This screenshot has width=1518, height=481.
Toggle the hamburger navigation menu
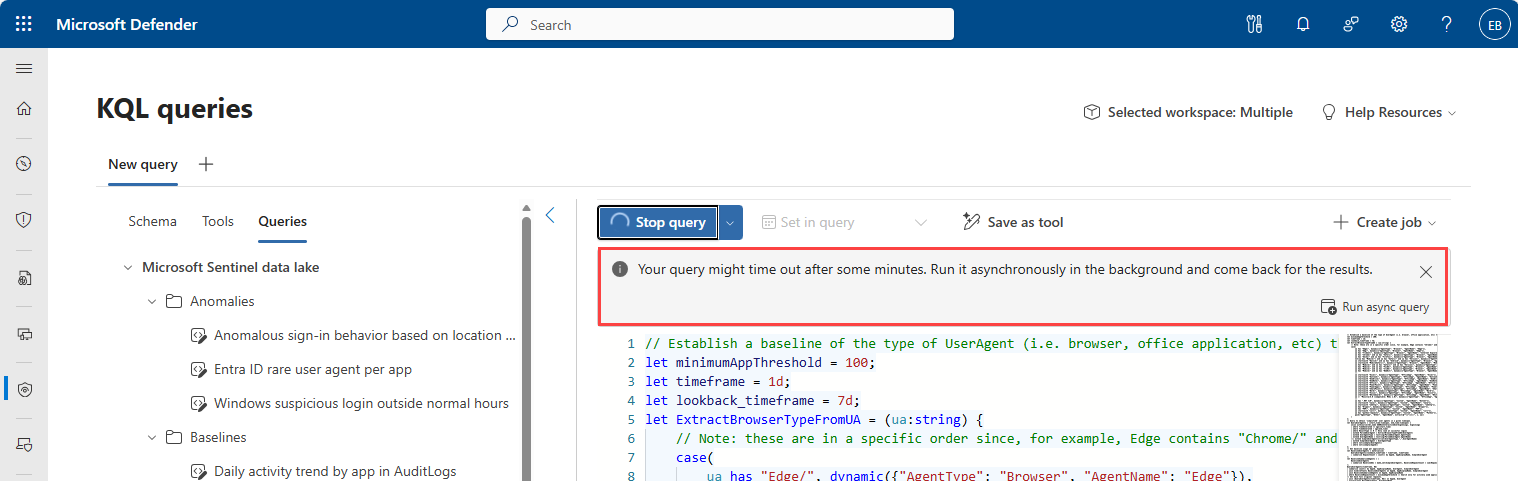(24, 68)
